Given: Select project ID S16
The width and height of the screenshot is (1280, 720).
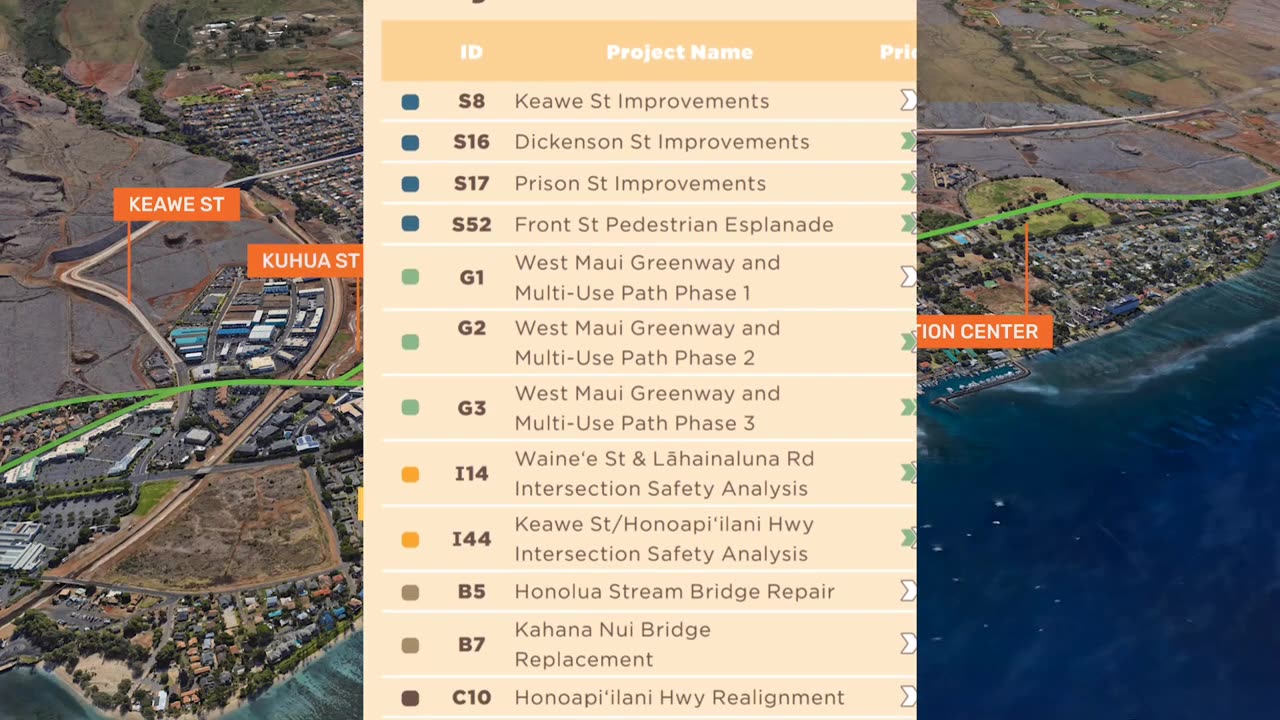Looking at the screenshot, I should 472,142.
